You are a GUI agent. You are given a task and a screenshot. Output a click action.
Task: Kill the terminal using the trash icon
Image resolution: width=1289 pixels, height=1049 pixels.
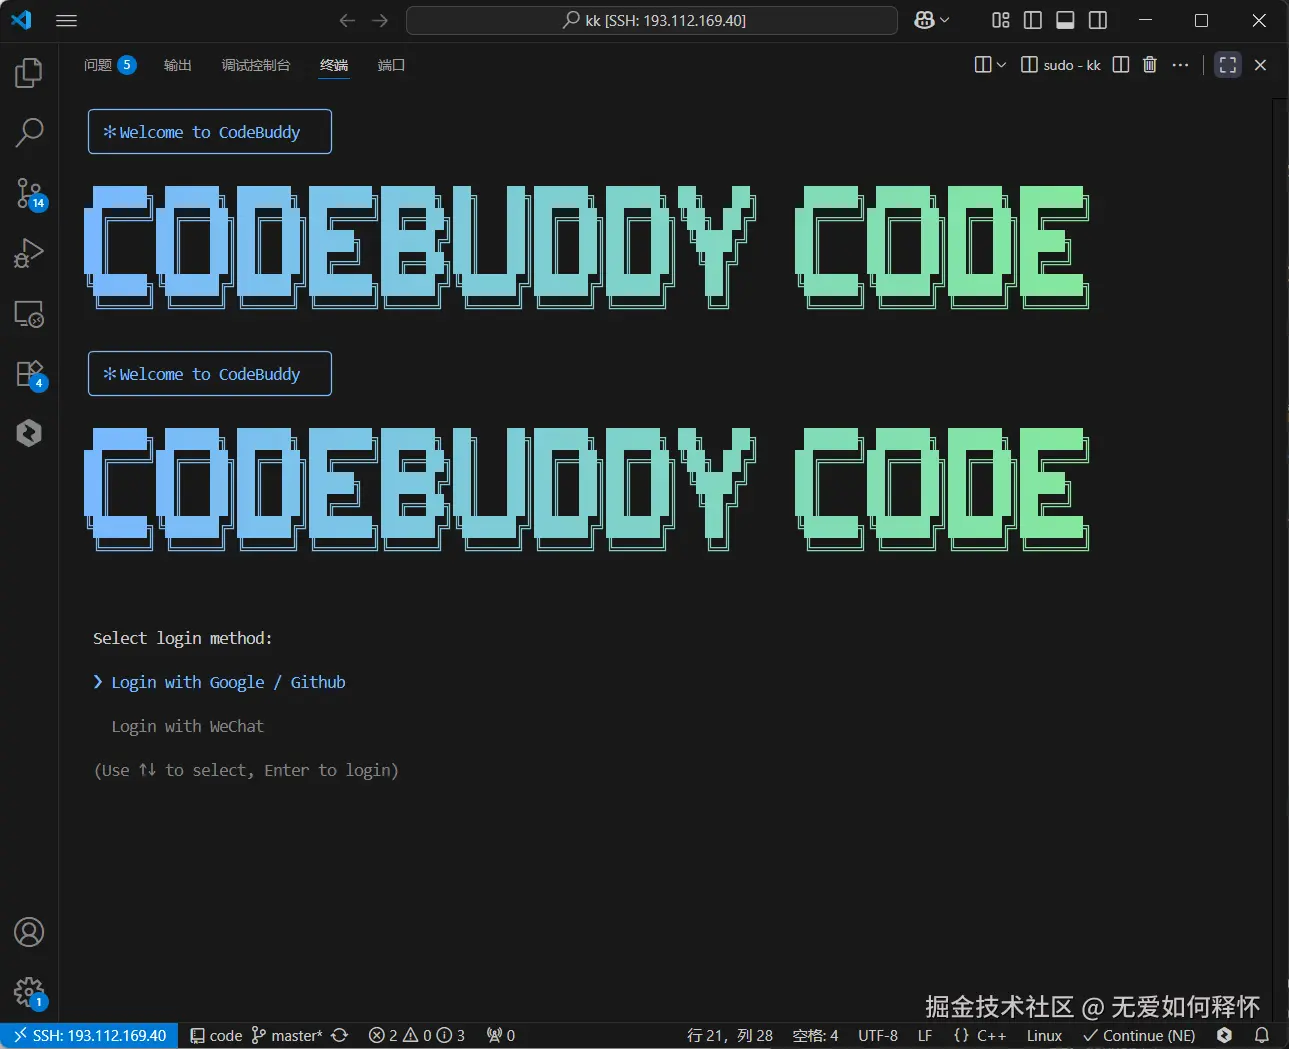click(1149, 64)
